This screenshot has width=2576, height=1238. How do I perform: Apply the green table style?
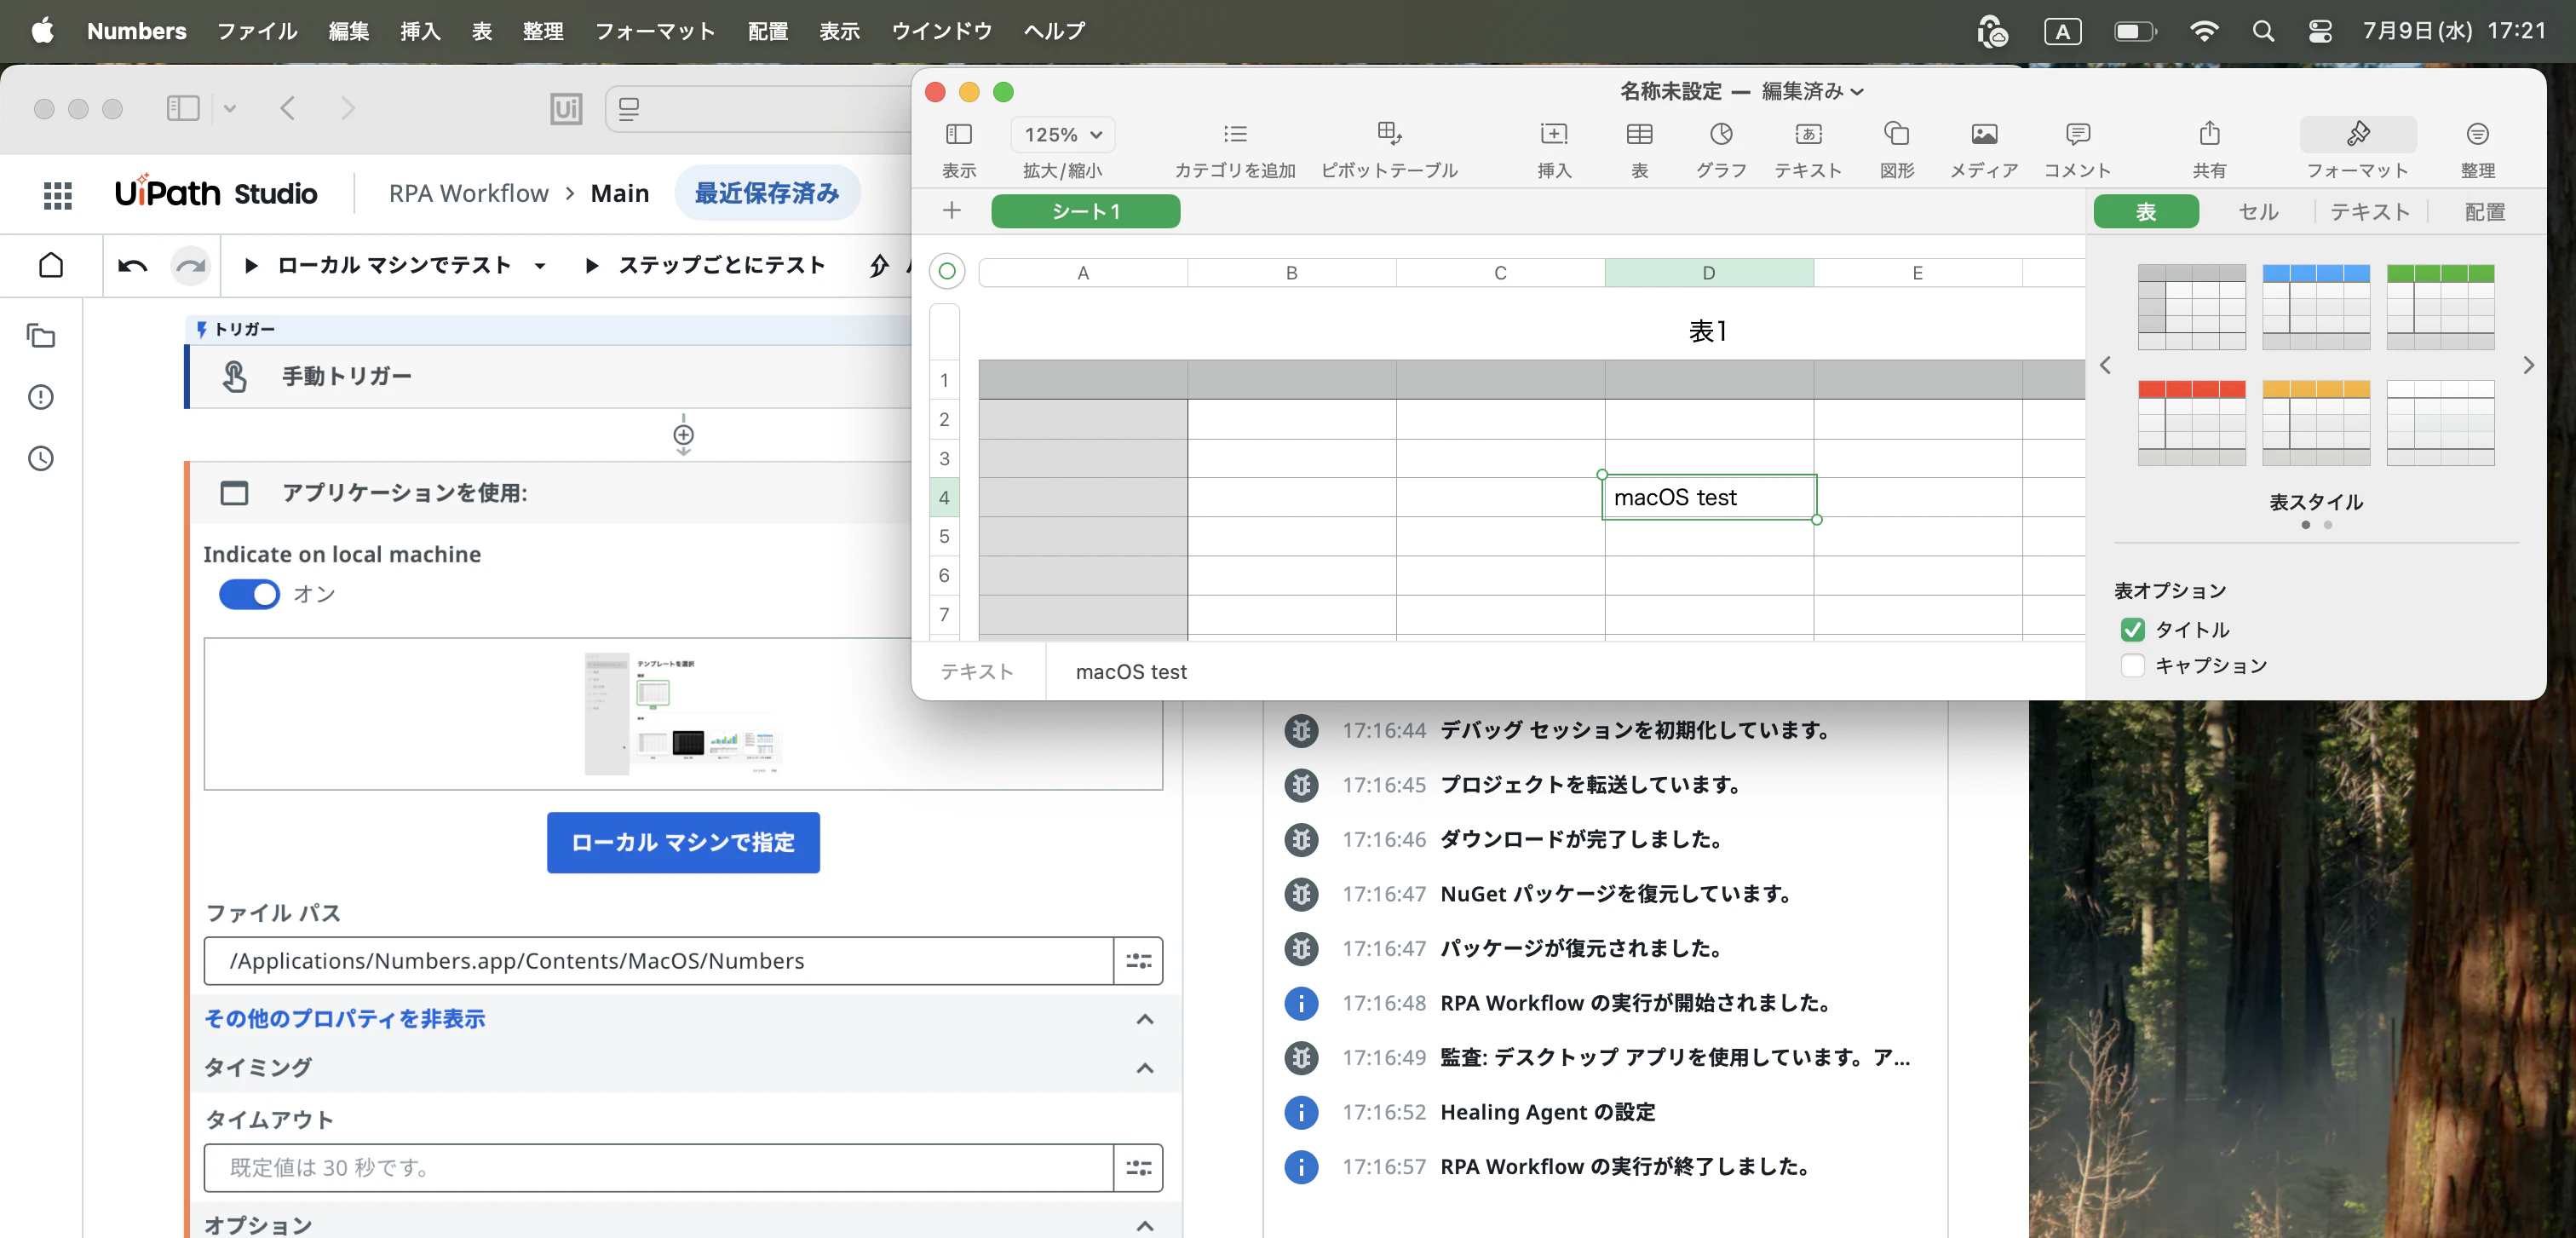tap(2440, 306)
